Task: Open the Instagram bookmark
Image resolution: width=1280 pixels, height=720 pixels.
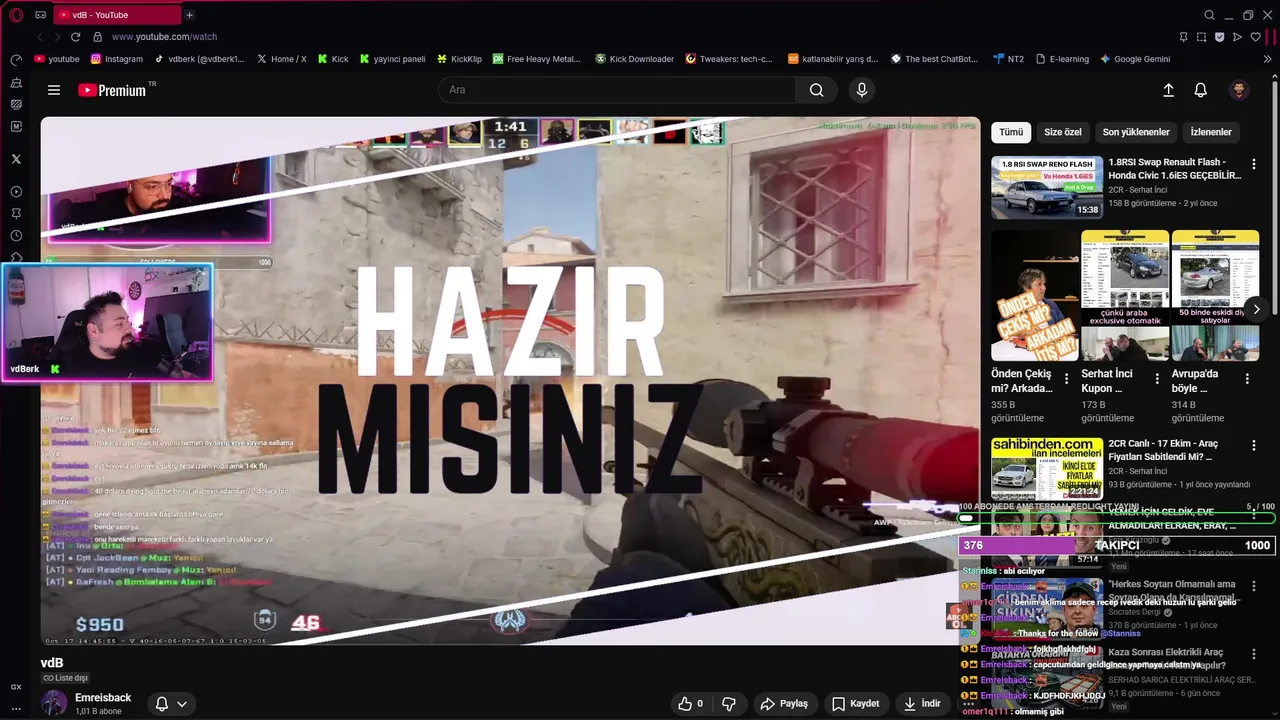Action: click(117, 59)
